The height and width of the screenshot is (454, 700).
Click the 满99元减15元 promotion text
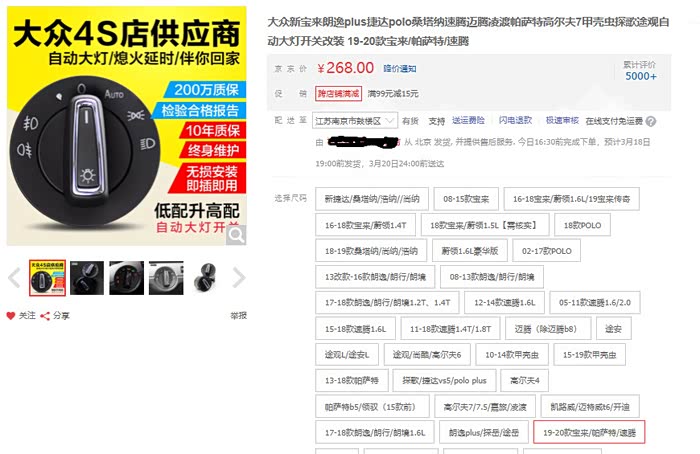tap(393, 94)
